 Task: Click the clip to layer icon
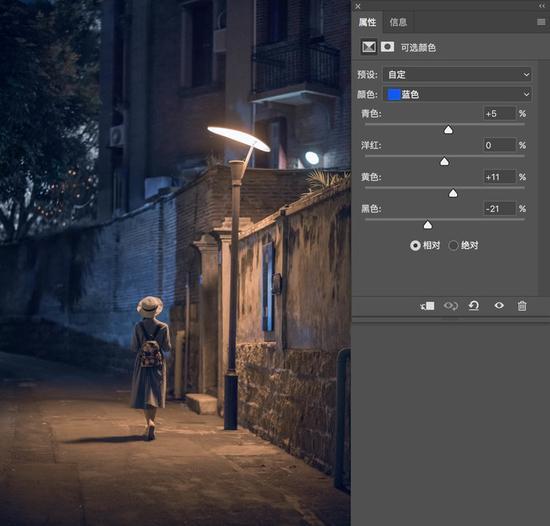click(x=428, y=306)
